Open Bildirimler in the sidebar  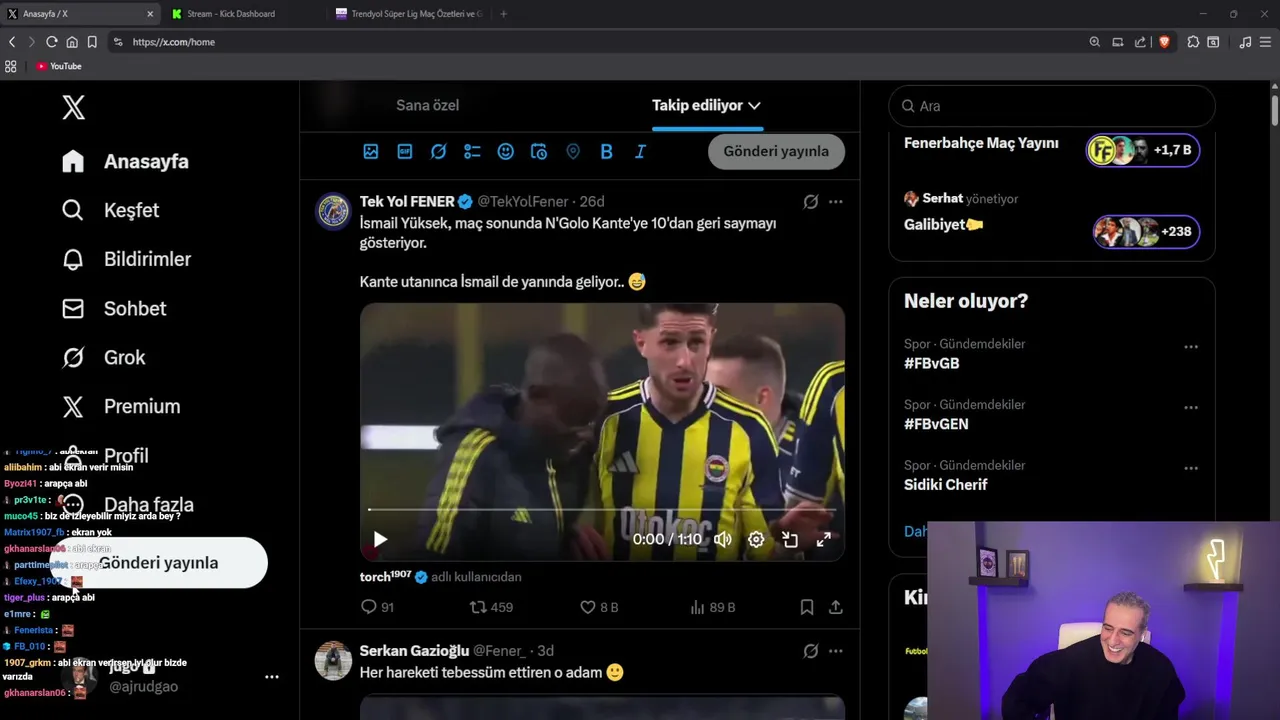pos(127,259)
